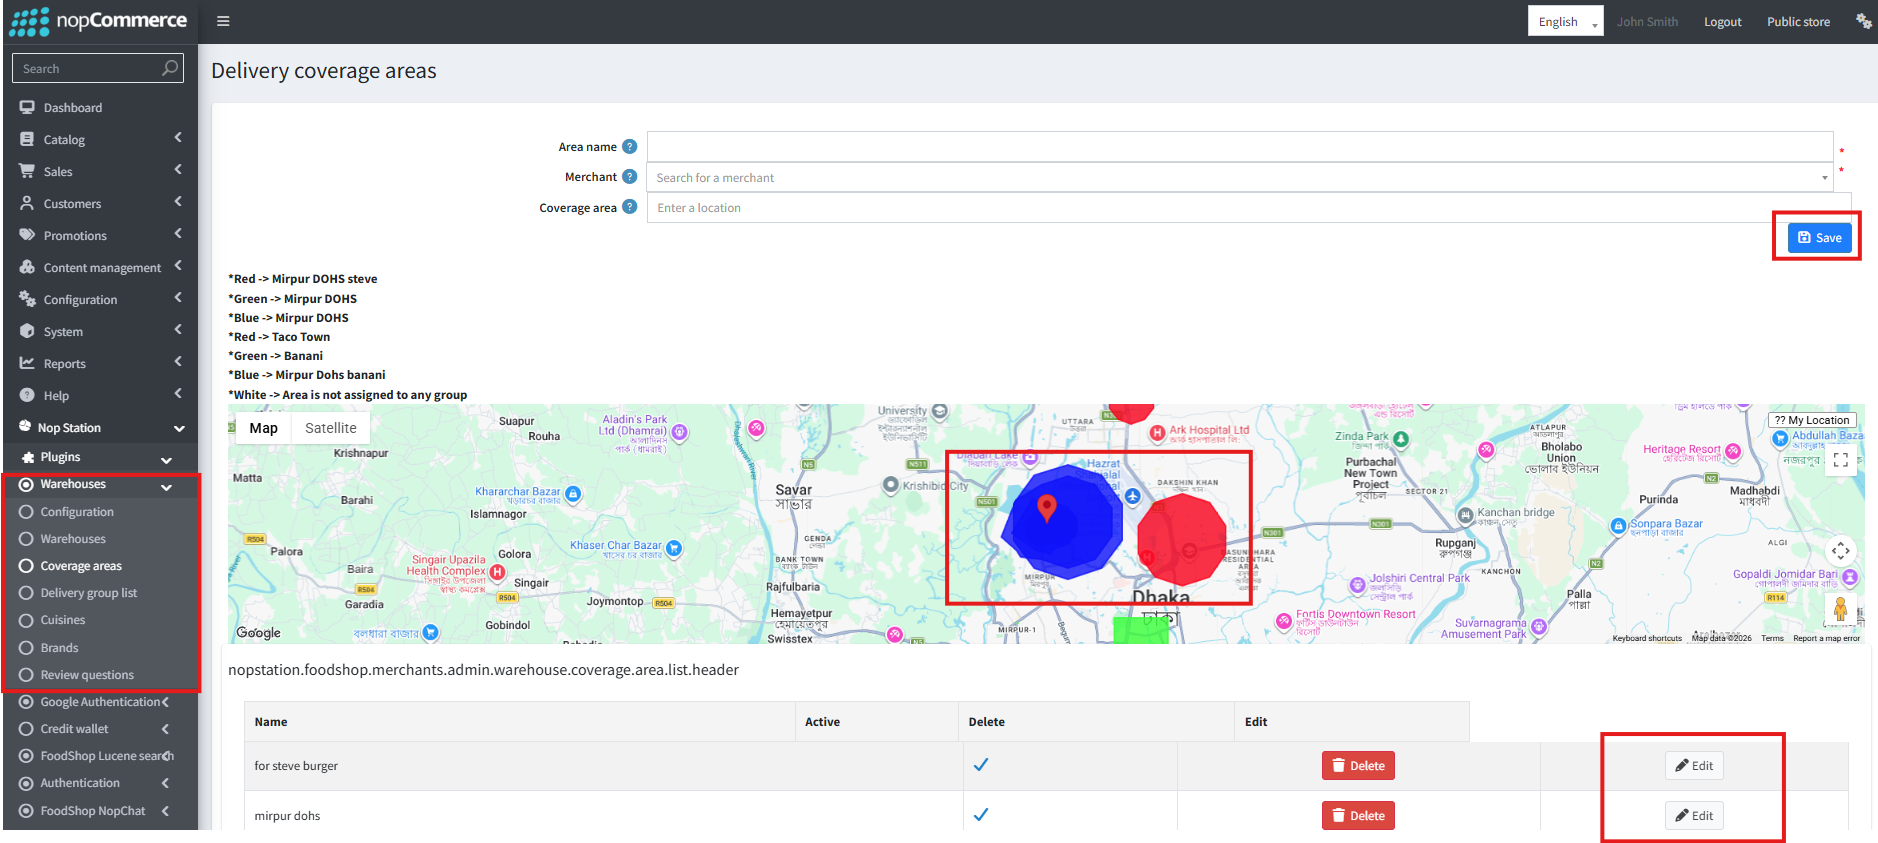This screenshot has height=843, width=1878.
Task: Open the English language dropdown
Action: (x=1565, y=21)
